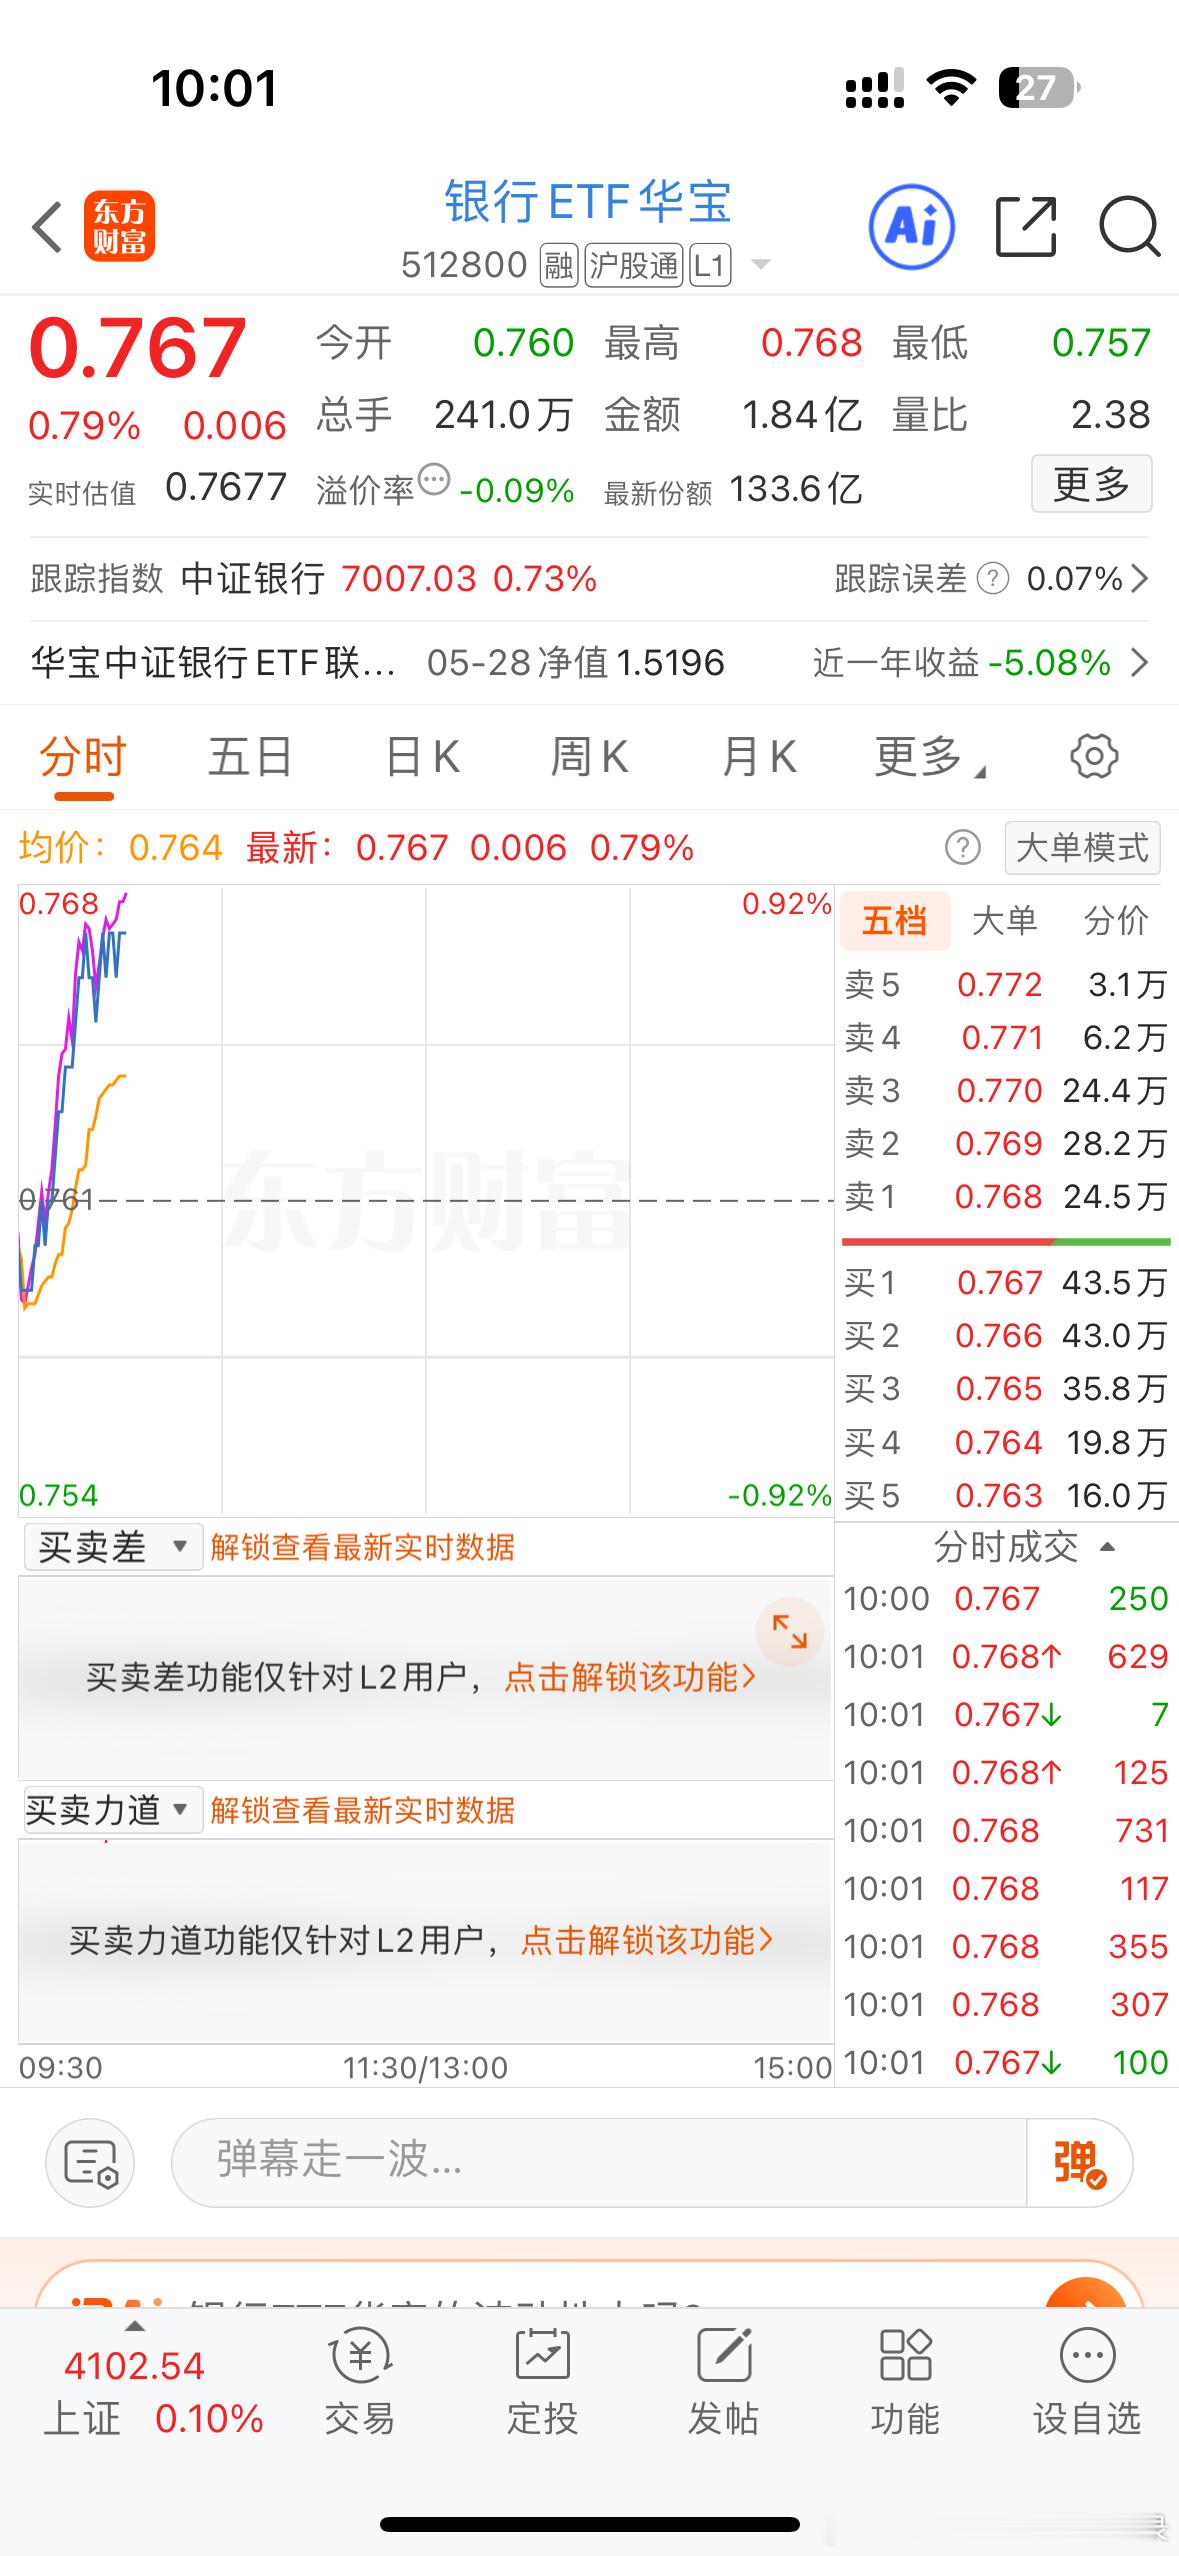Open the 东方财富 logo icon
The height and width of the screenshot is (2556, 1179).
(119, 227)
